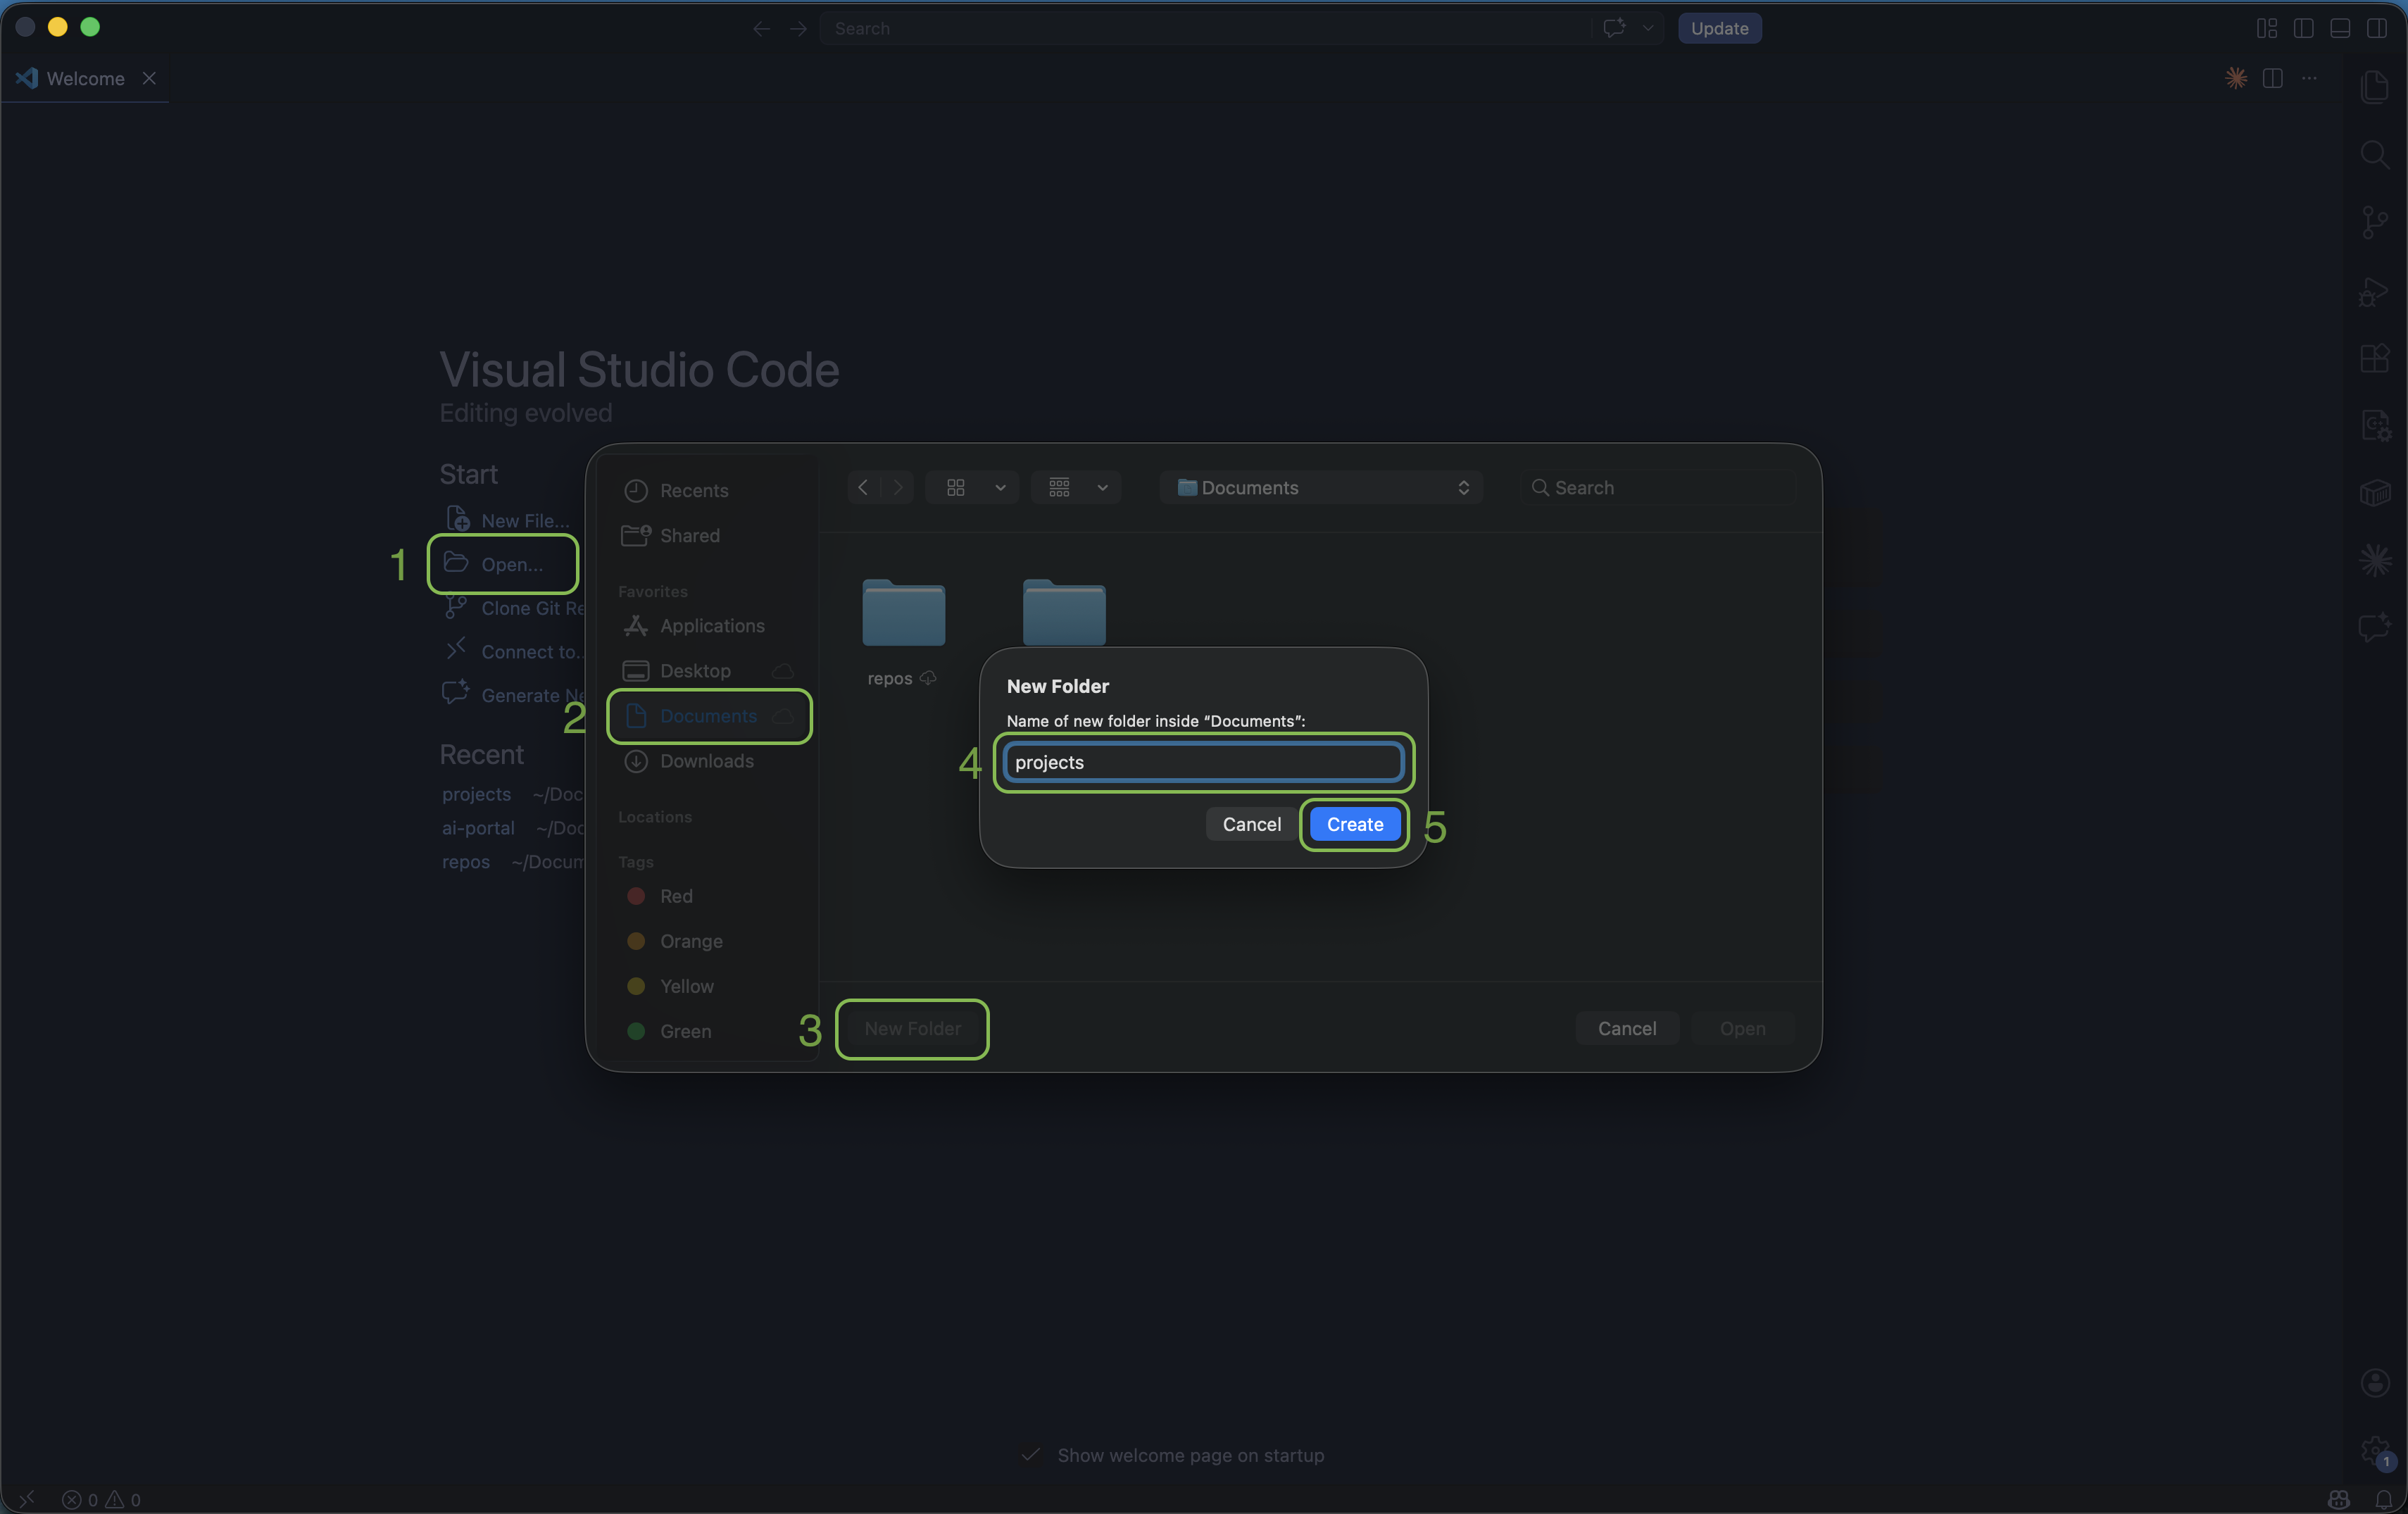Click Customize Layout icon in title bar
This screenshot has width=2408, height=1514.
2267,28
